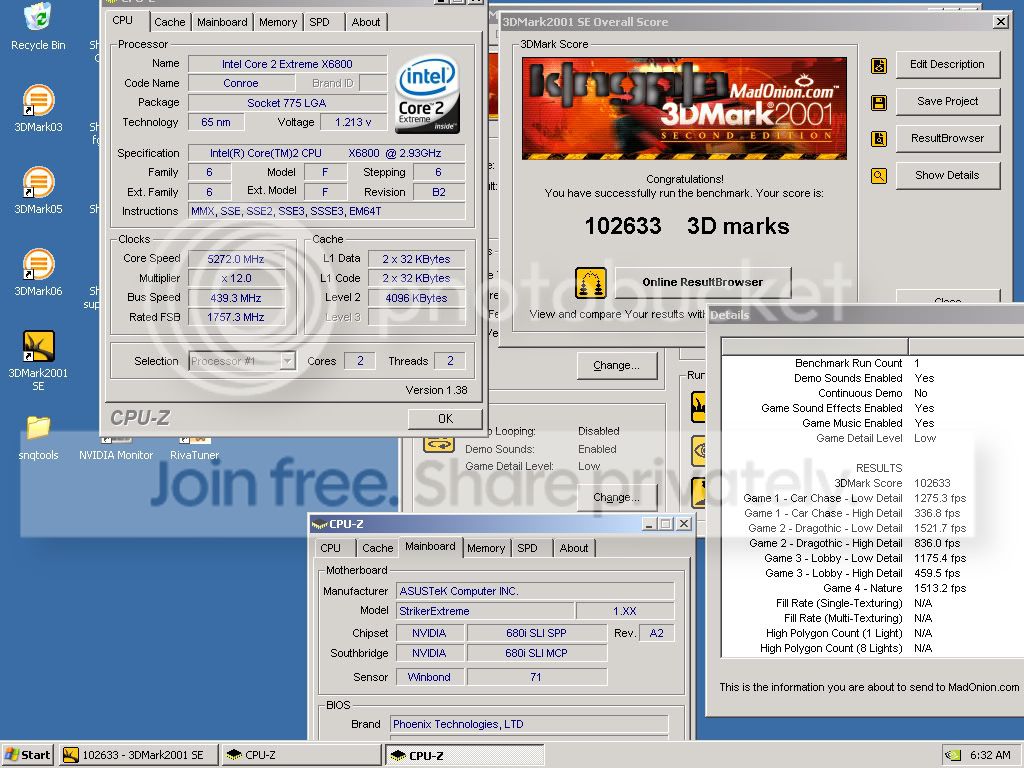
Task: Open the Windows Start menu
Action: tap(27, 755)
